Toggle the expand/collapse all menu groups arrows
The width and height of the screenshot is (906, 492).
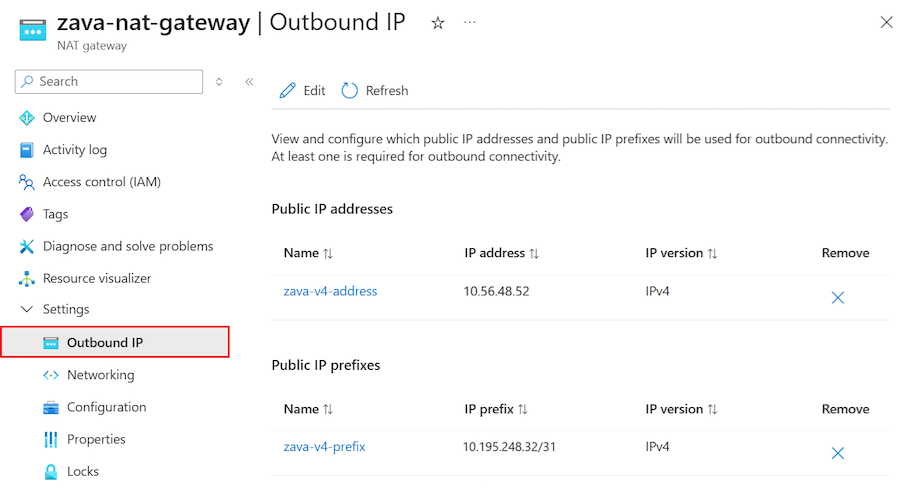pyautogui.click(x=219, y=82)
